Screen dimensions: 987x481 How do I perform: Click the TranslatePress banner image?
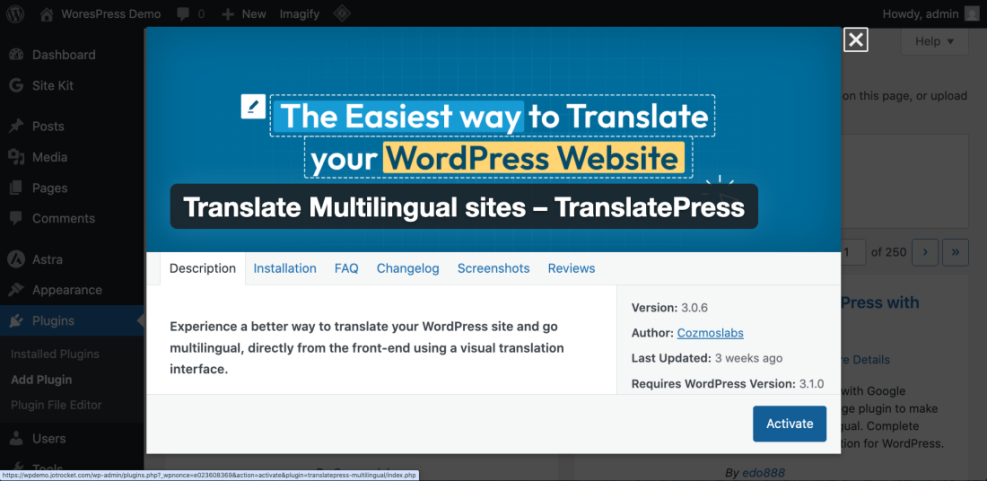(x=494, y=139)
